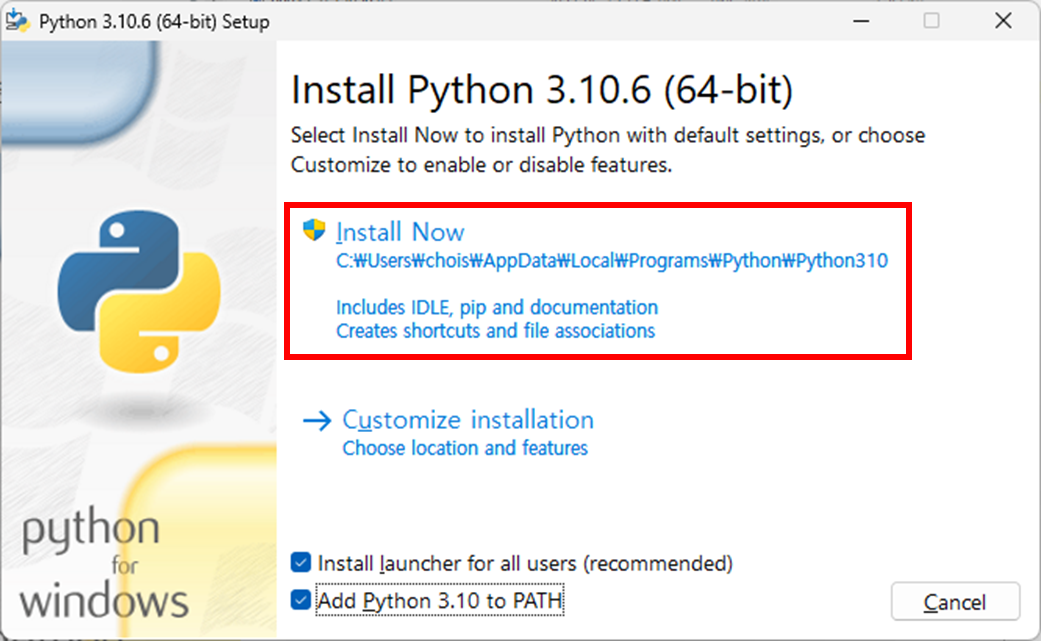Click the 'Install Python 3.10.6 (64-bit)' heading
This screenshot has width=1041, height=641.
click(x=542, y=90)
